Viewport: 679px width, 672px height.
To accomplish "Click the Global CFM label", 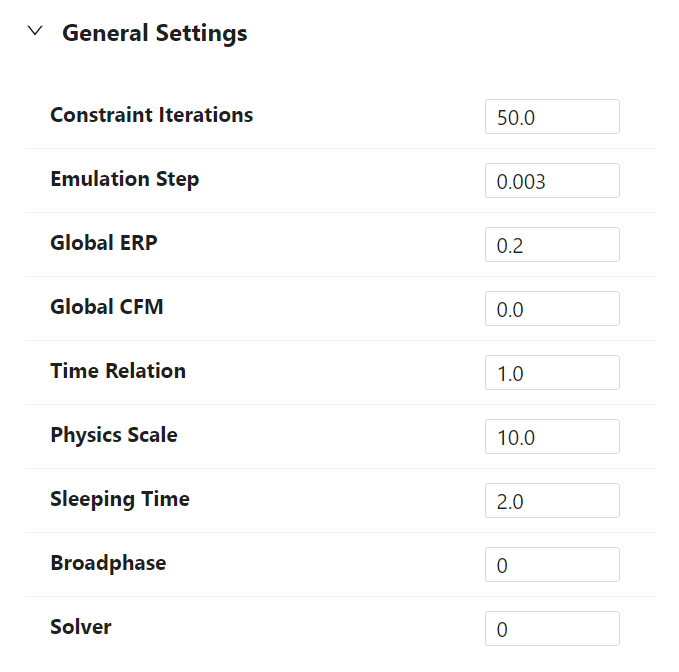I will click(106, 307).
